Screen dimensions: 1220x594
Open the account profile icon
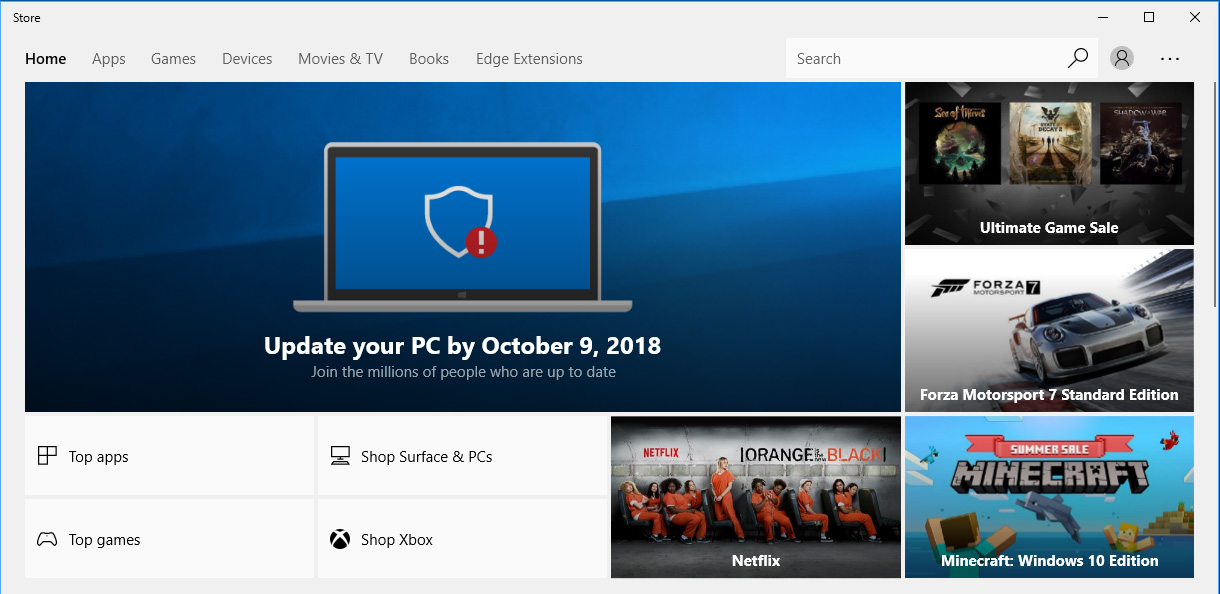point(1122,58)
